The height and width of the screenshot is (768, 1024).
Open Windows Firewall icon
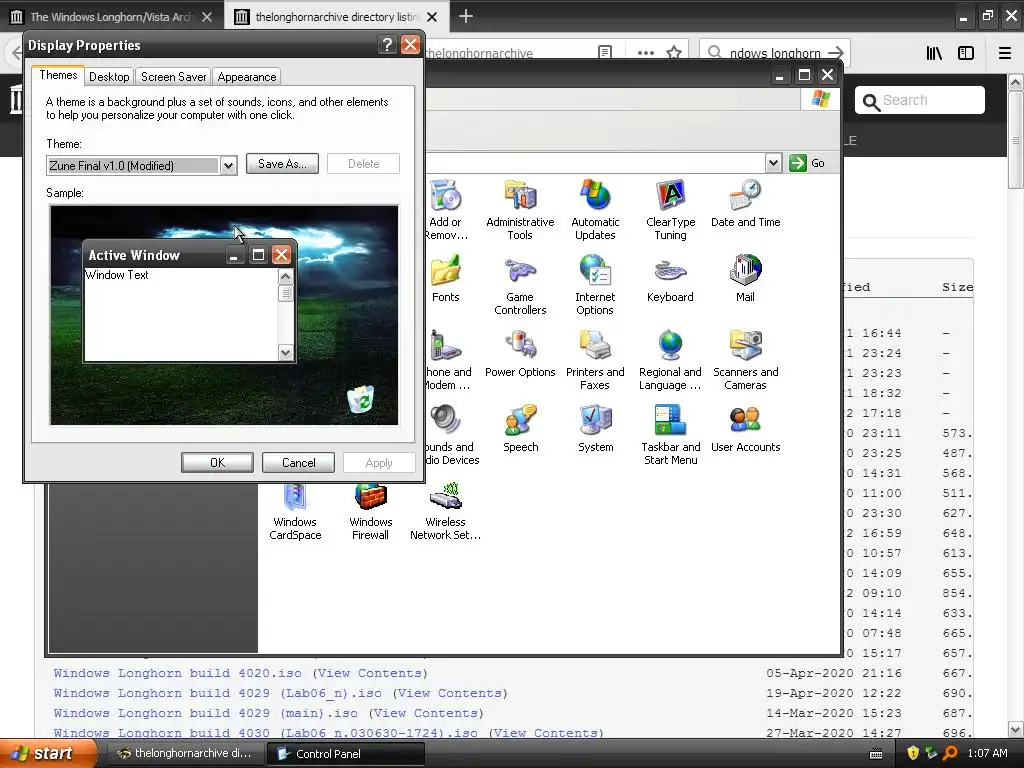(370, 512)
